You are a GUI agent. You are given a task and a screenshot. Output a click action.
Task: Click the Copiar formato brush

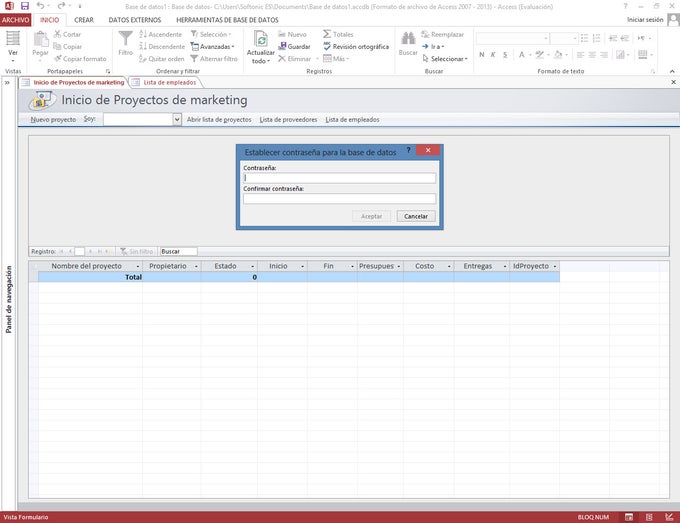coord(80,59)
